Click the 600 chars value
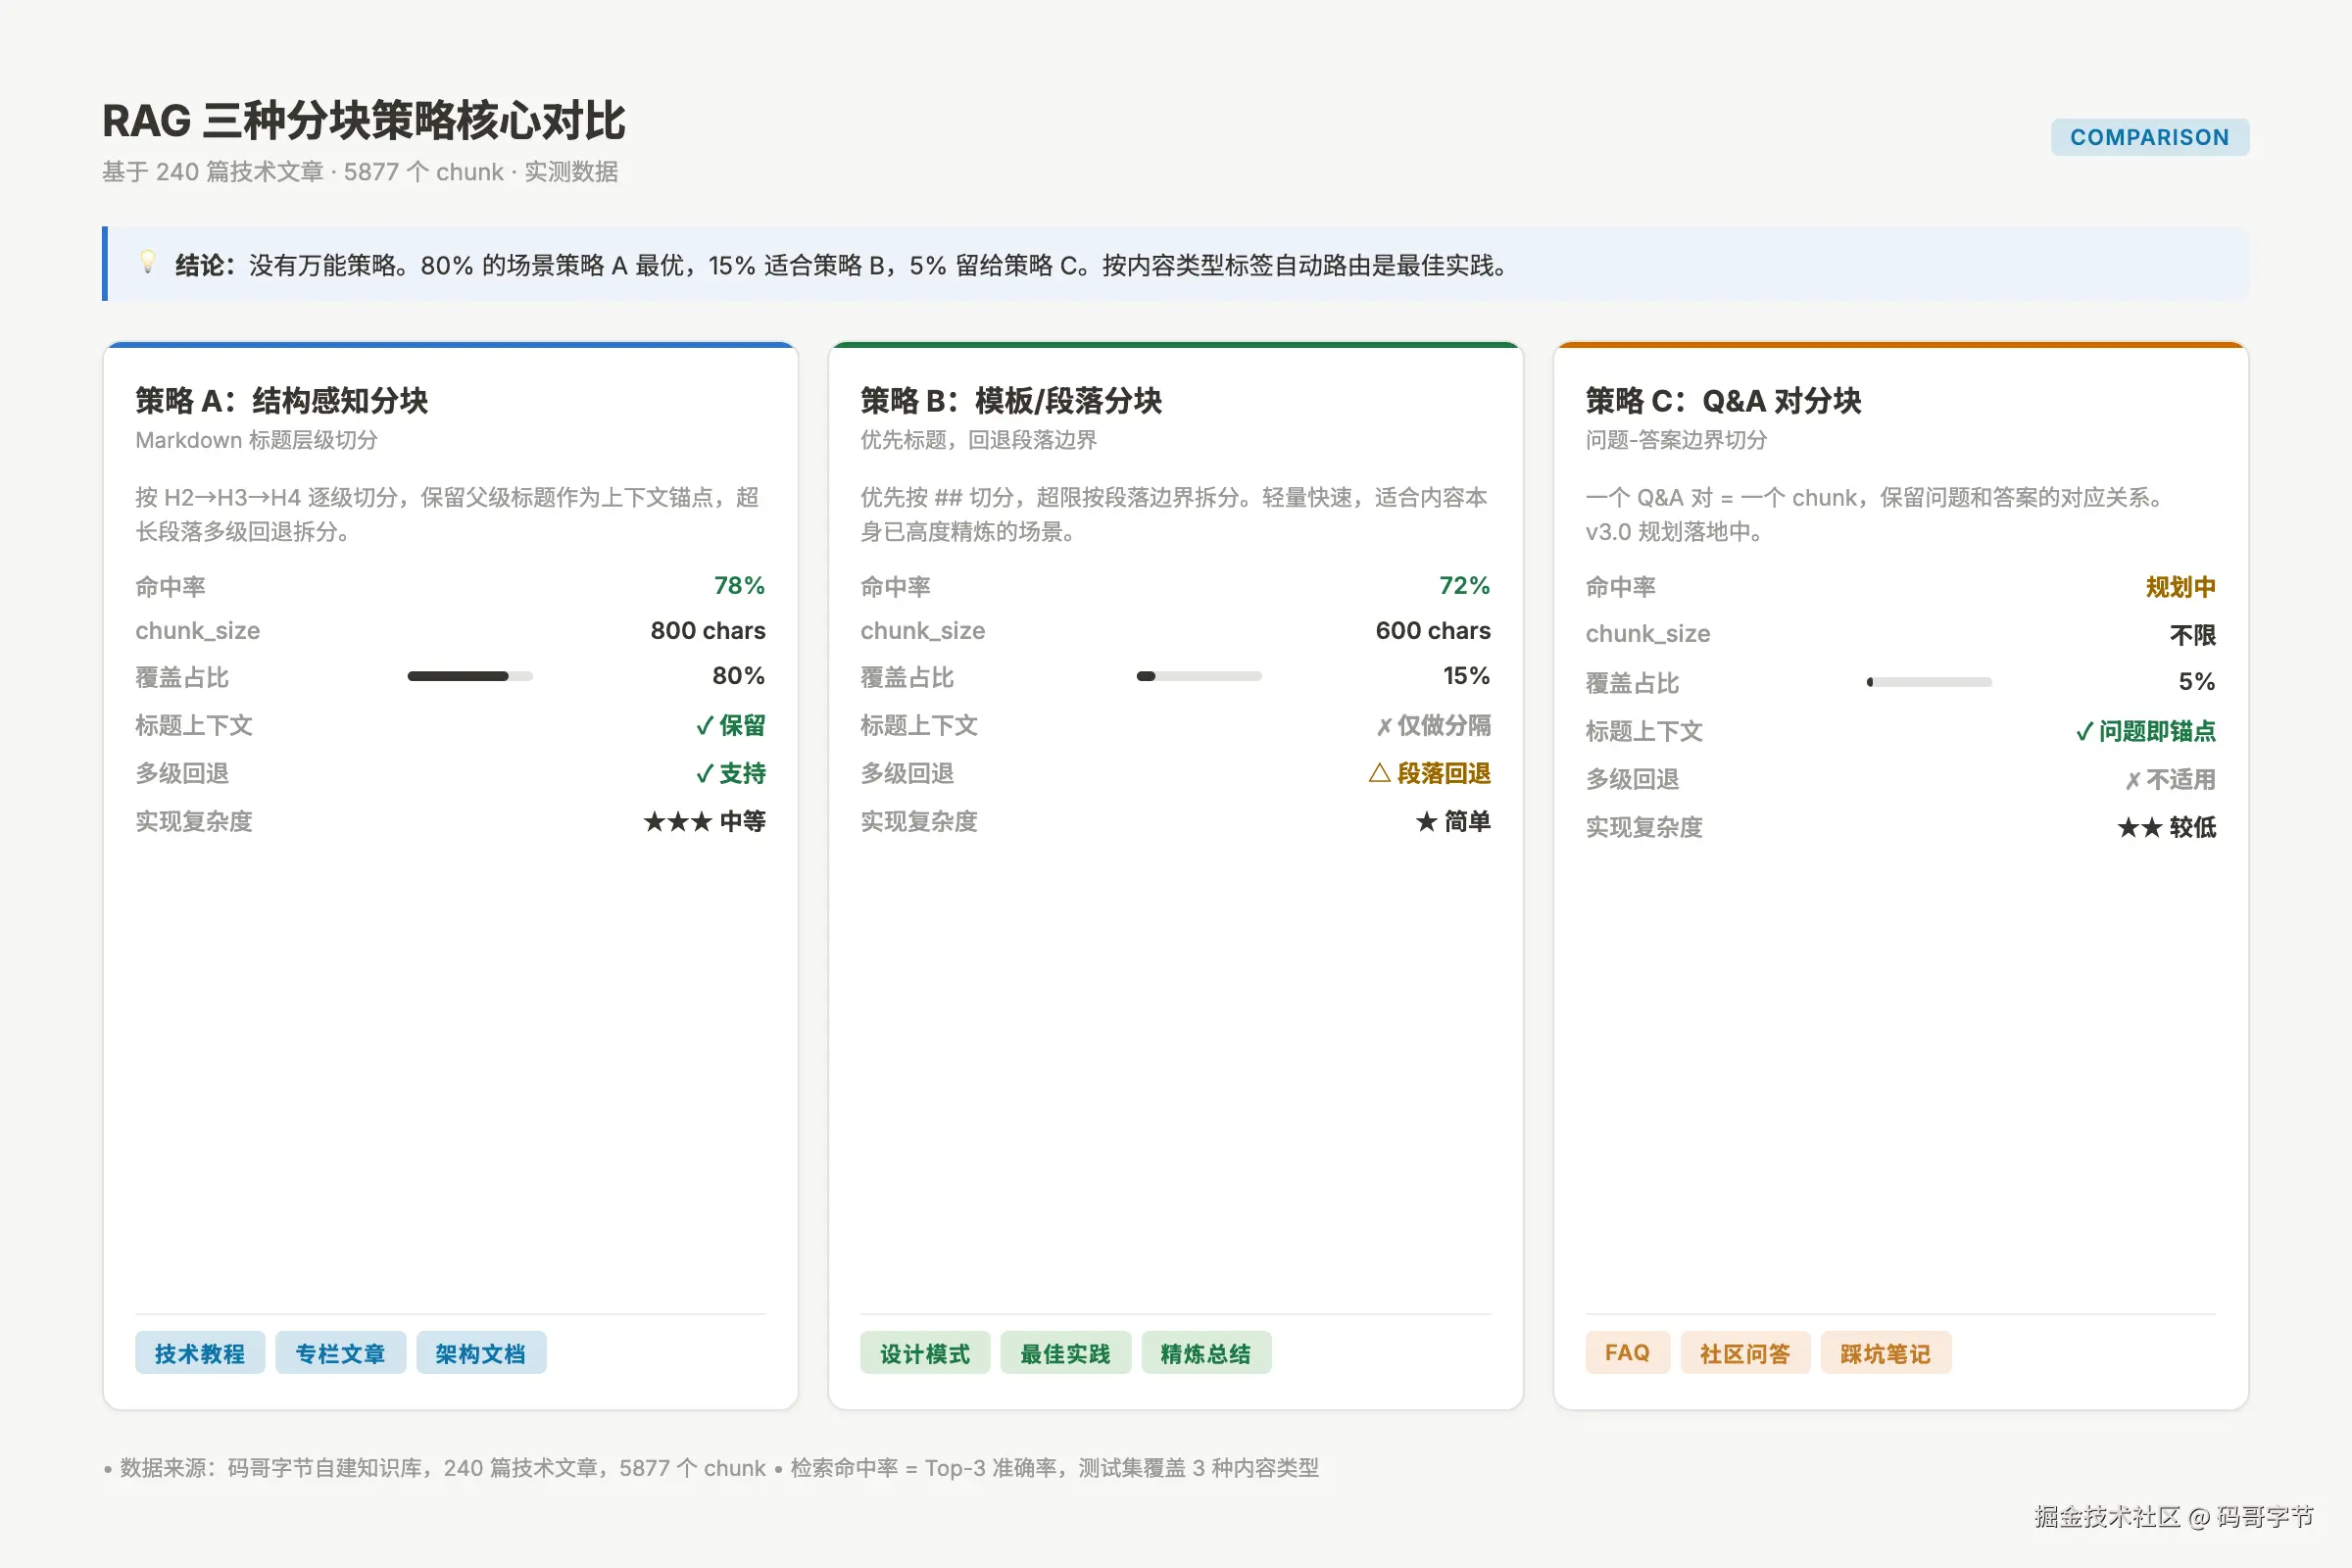This screenshot has height=1568, width=2352. coord(1433,630)
